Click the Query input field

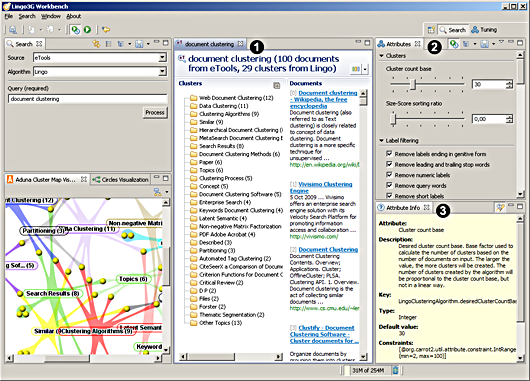click(88, 99)
